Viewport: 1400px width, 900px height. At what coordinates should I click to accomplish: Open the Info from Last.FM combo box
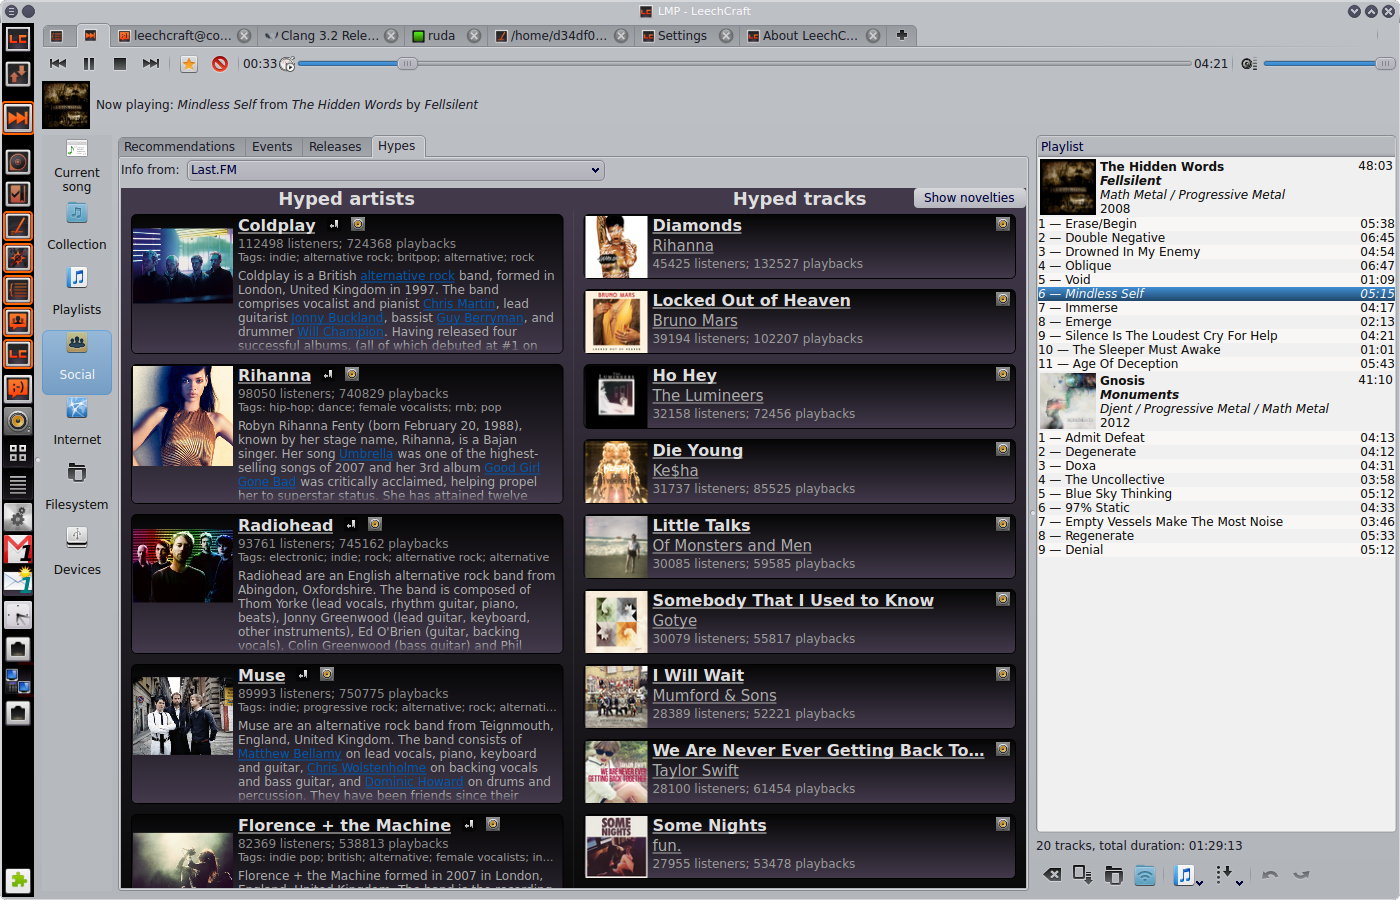pyautogui.click(x=396, y=170)
